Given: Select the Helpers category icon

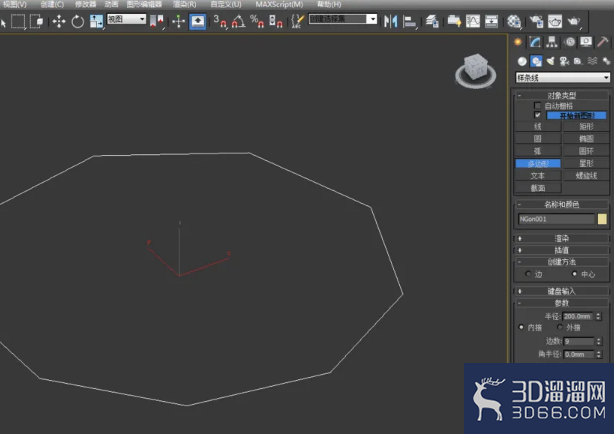Looking at the screenshot, I should pyautogui.click(x=578, y=61).
